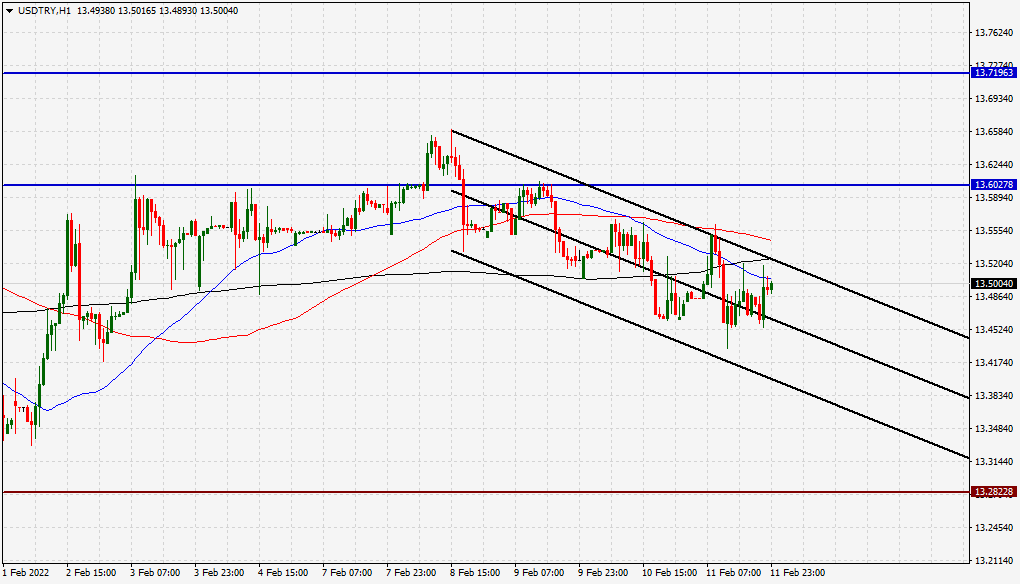Image resolution: width=1020 pixels, height=584 pixels.
Task: Click the 13.76240 price scale value
Action: [994, 33]
